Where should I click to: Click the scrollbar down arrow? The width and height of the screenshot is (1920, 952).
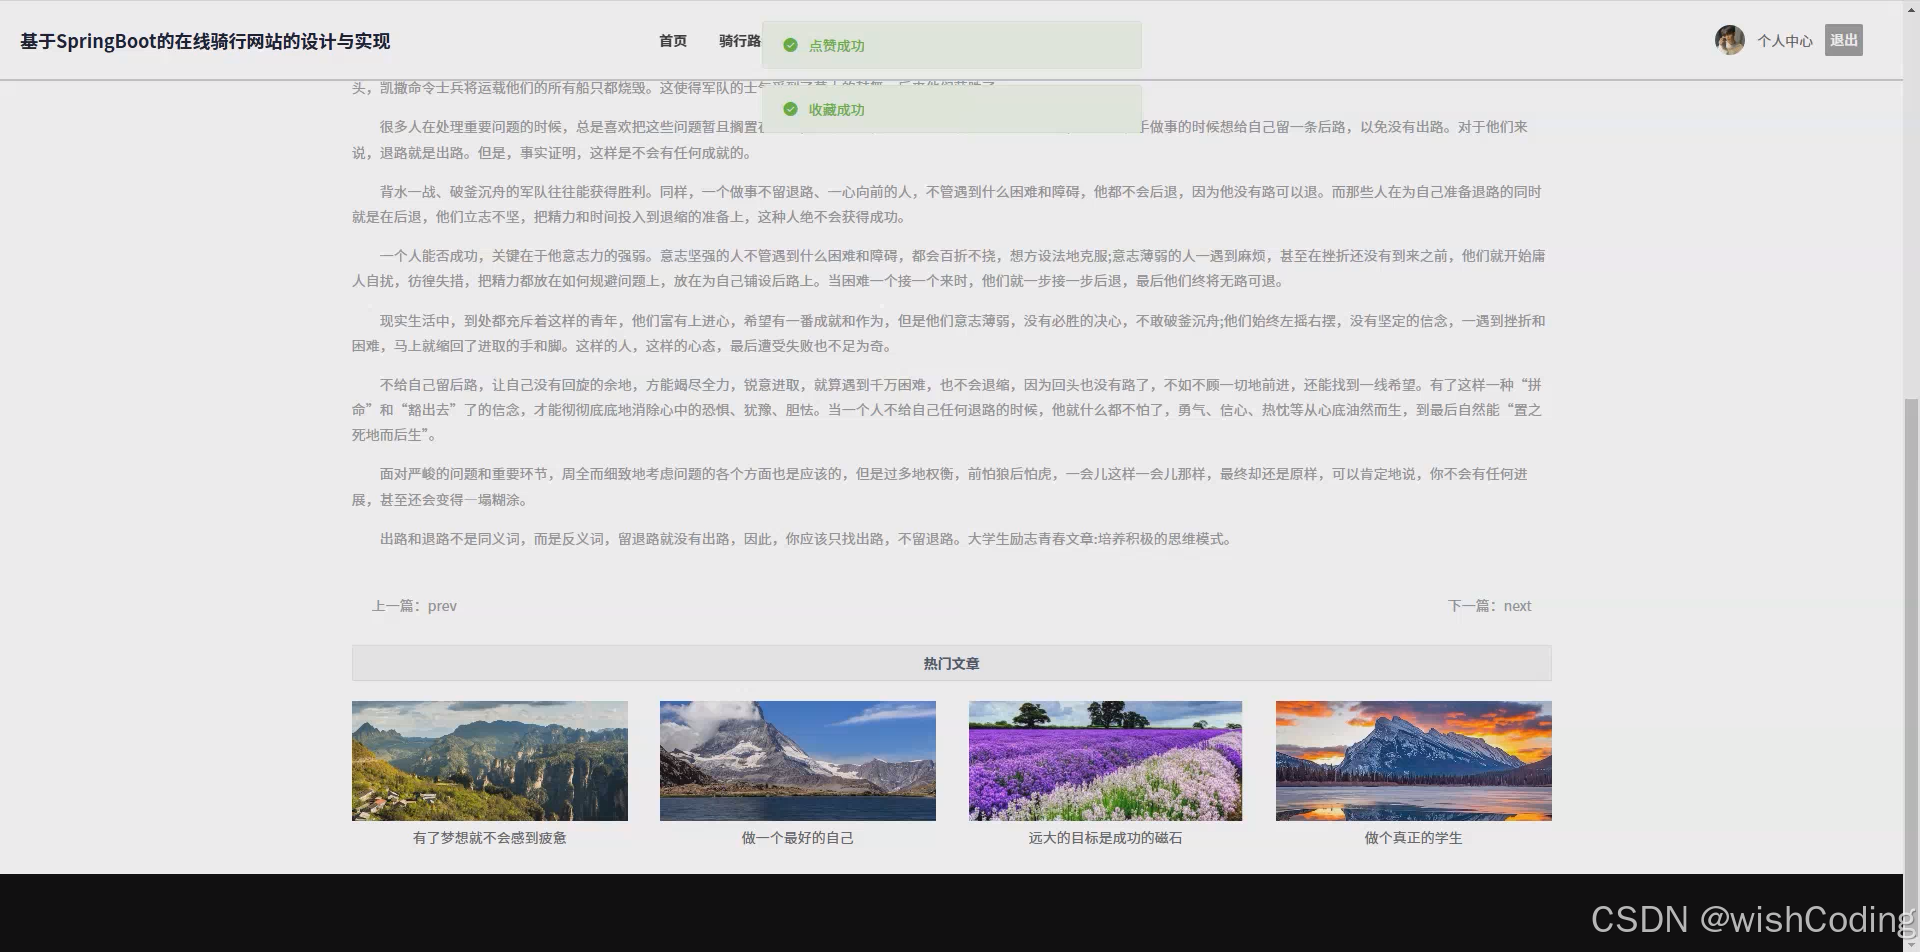1911,943
